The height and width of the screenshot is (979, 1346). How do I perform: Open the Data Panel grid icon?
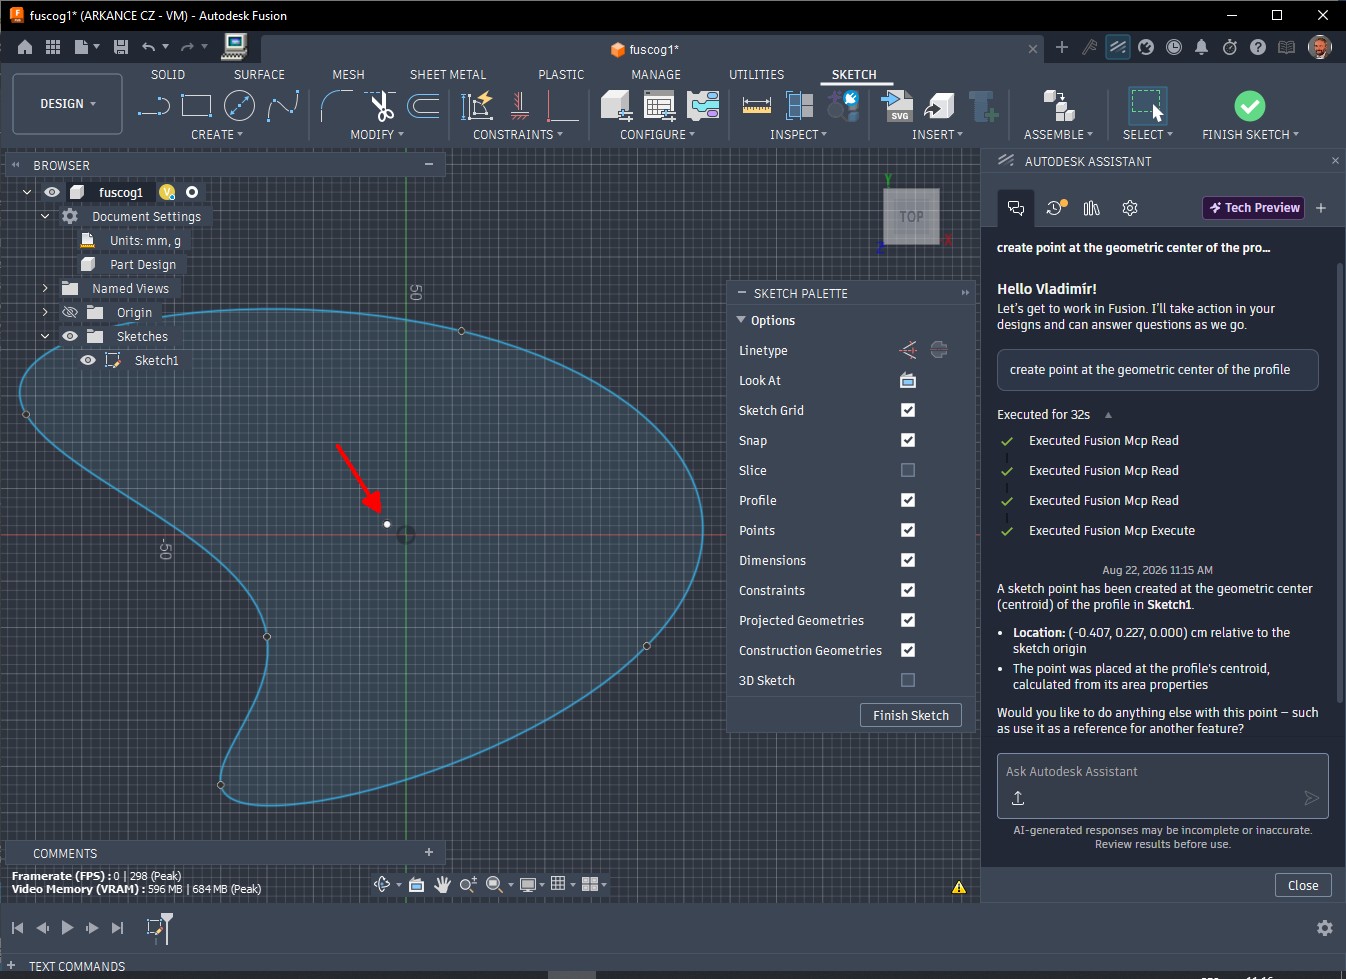[x=53, y=47]
